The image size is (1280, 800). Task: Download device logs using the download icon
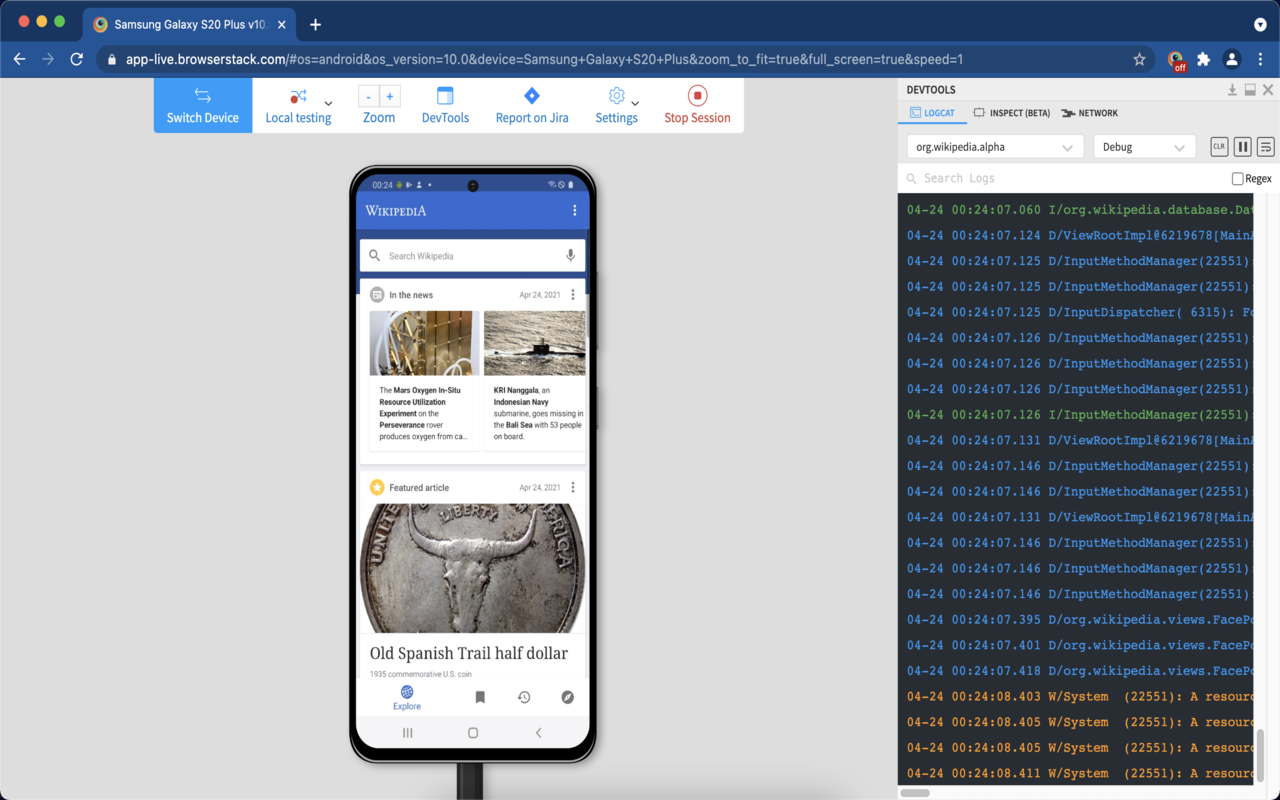pyautogui.click(x=1232, y=89)
